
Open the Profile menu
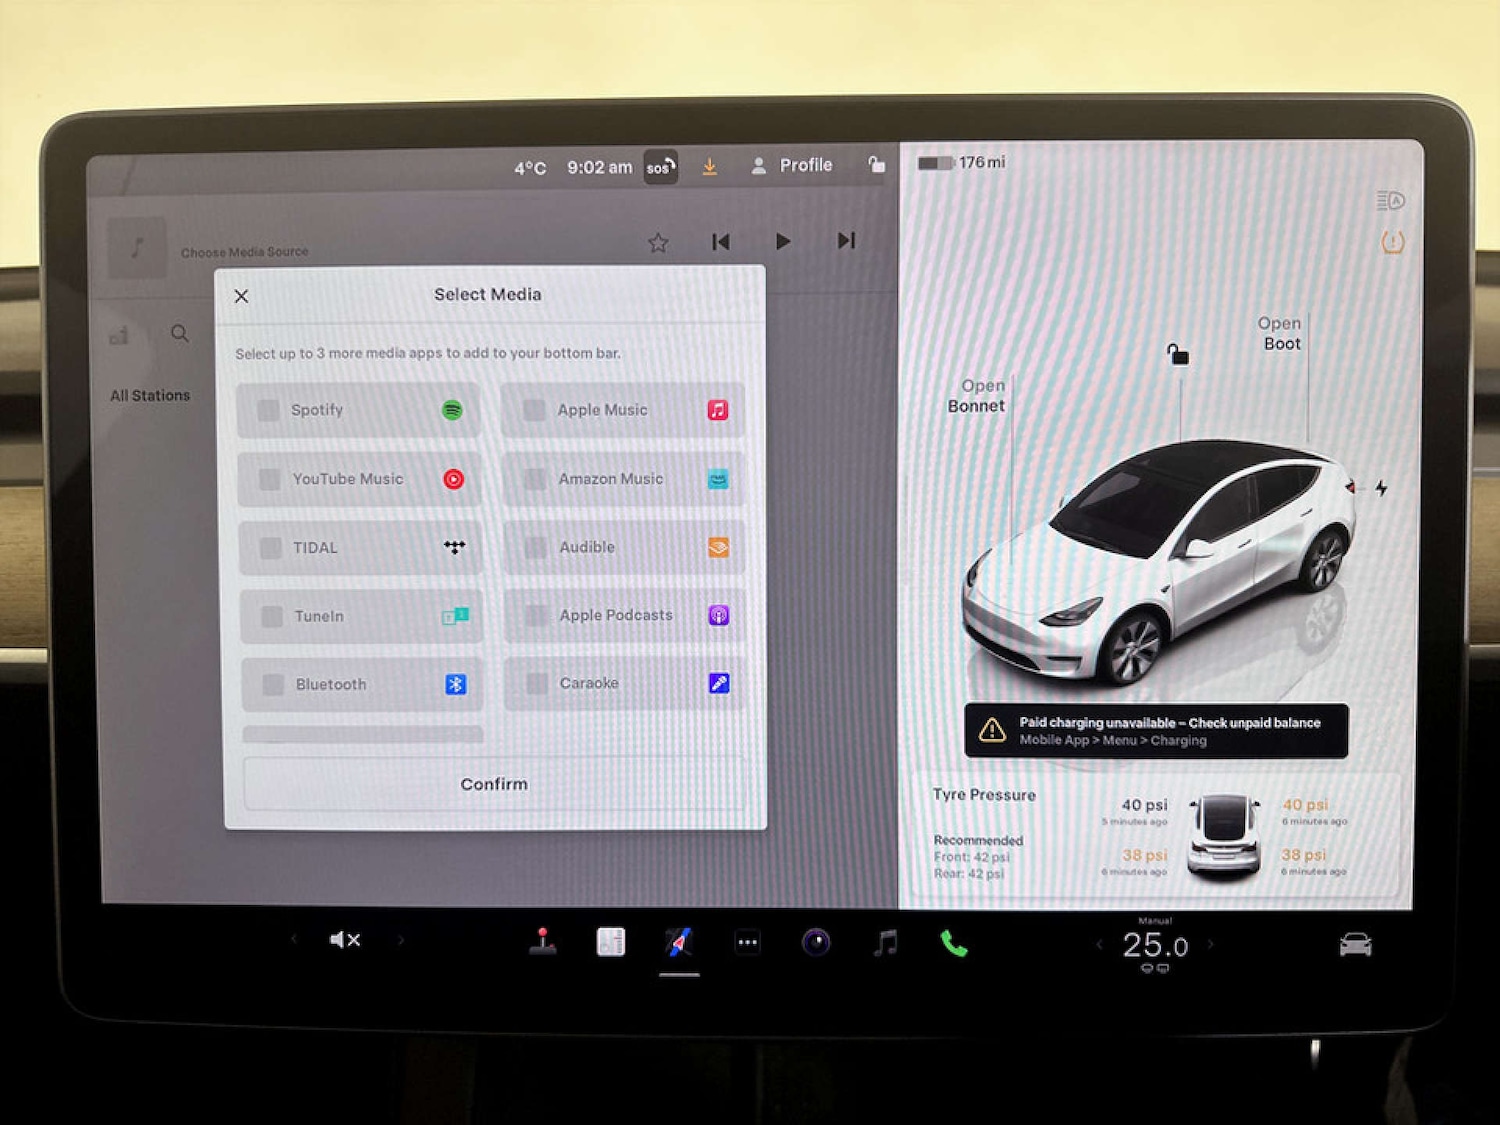[x=792, y=164]
